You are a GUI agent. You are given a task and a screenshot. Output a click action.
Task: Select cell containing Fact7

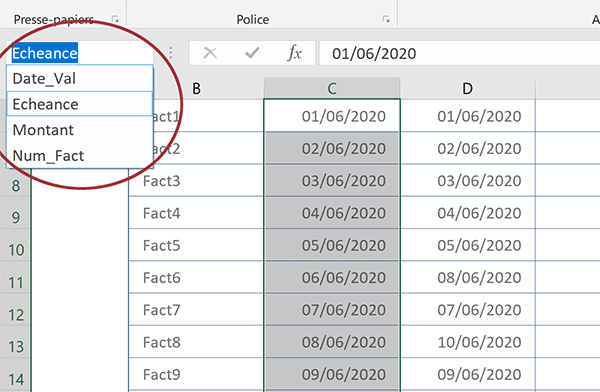(196, 310)
